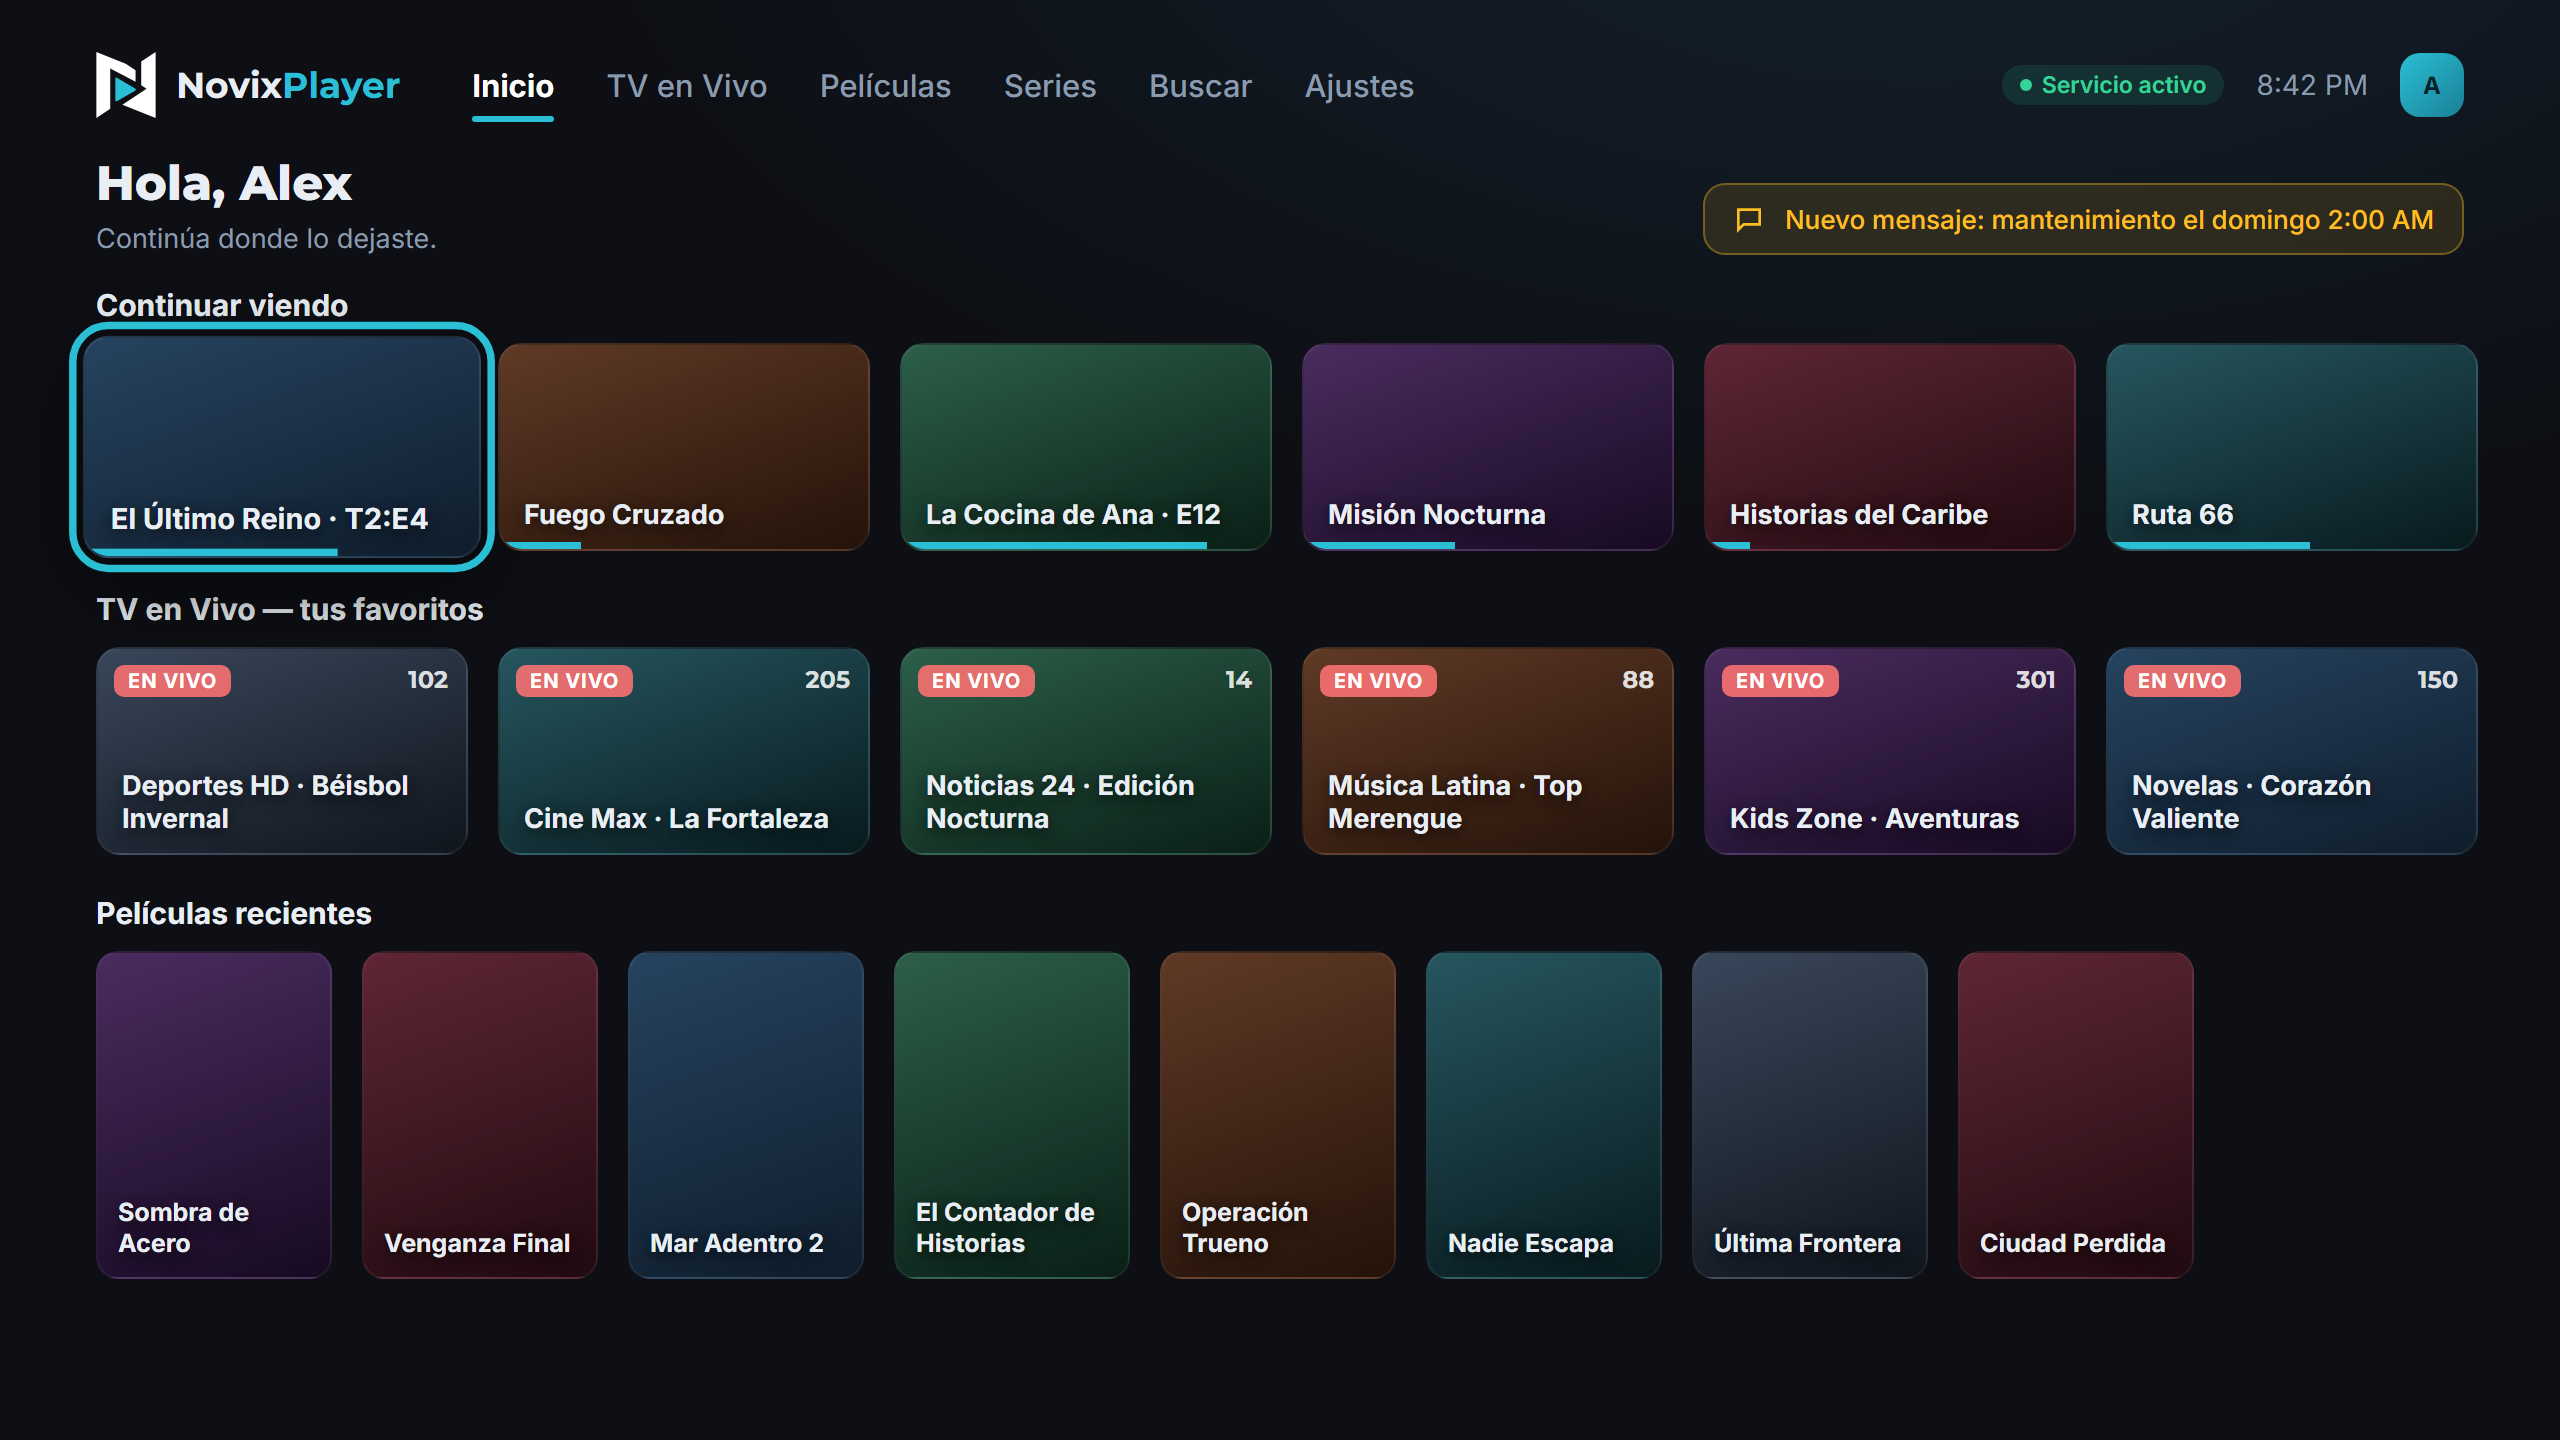The width and height of the screenshot is (2560, 1440).
Task: Click the NovixPlayer logo icon
Action: [126, 85]
